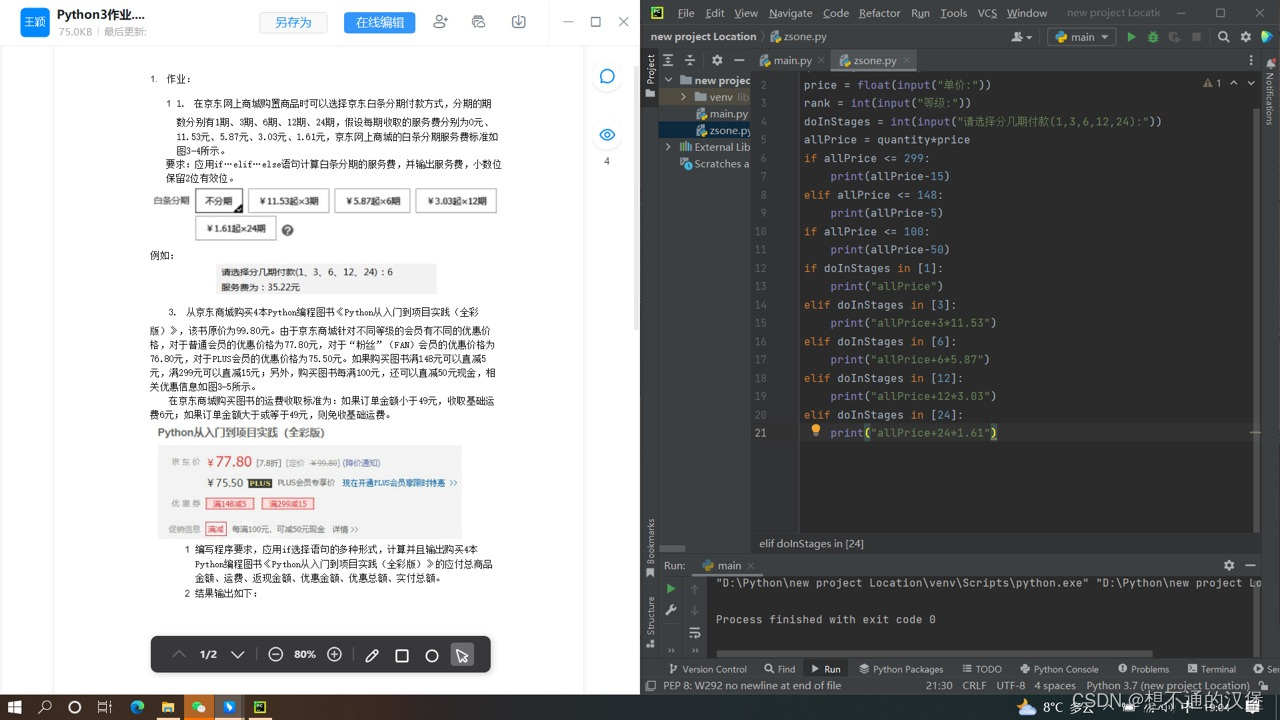1280x720 pixels.
Task: Select the circle annotation tool
Action: coord(432,656)
